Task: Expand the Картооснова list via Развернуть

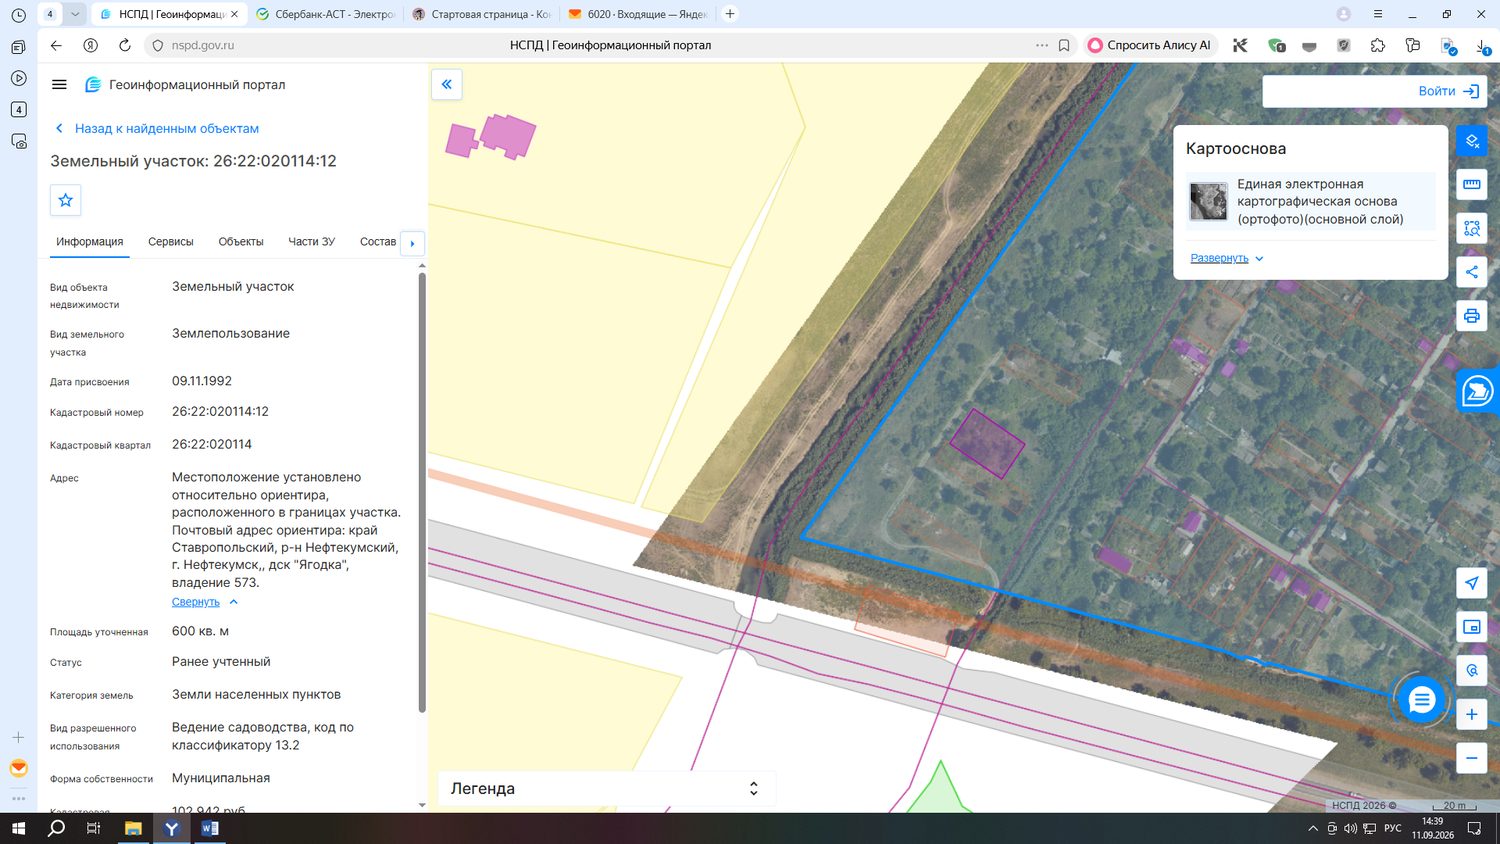Action: pyautogui.click(x=1227, y=258)
